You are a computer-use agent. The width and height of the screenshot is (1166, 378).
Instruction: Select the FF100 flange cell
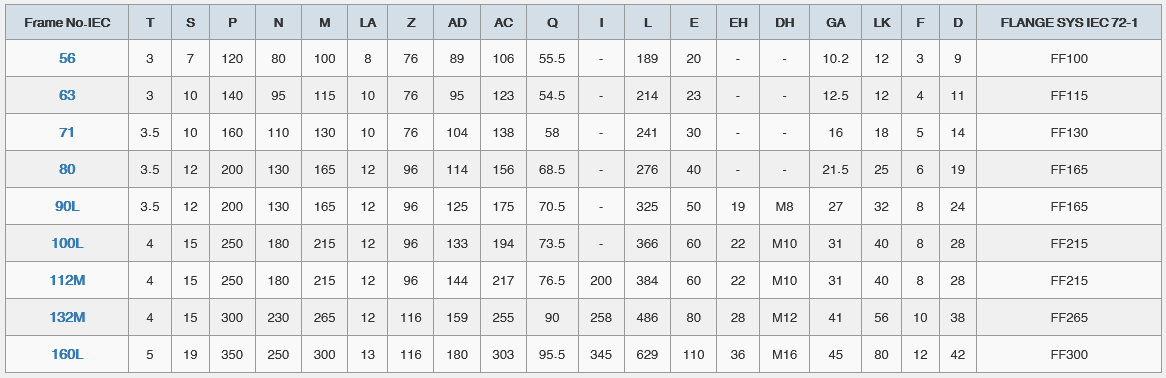click(x=1069, y=58)
